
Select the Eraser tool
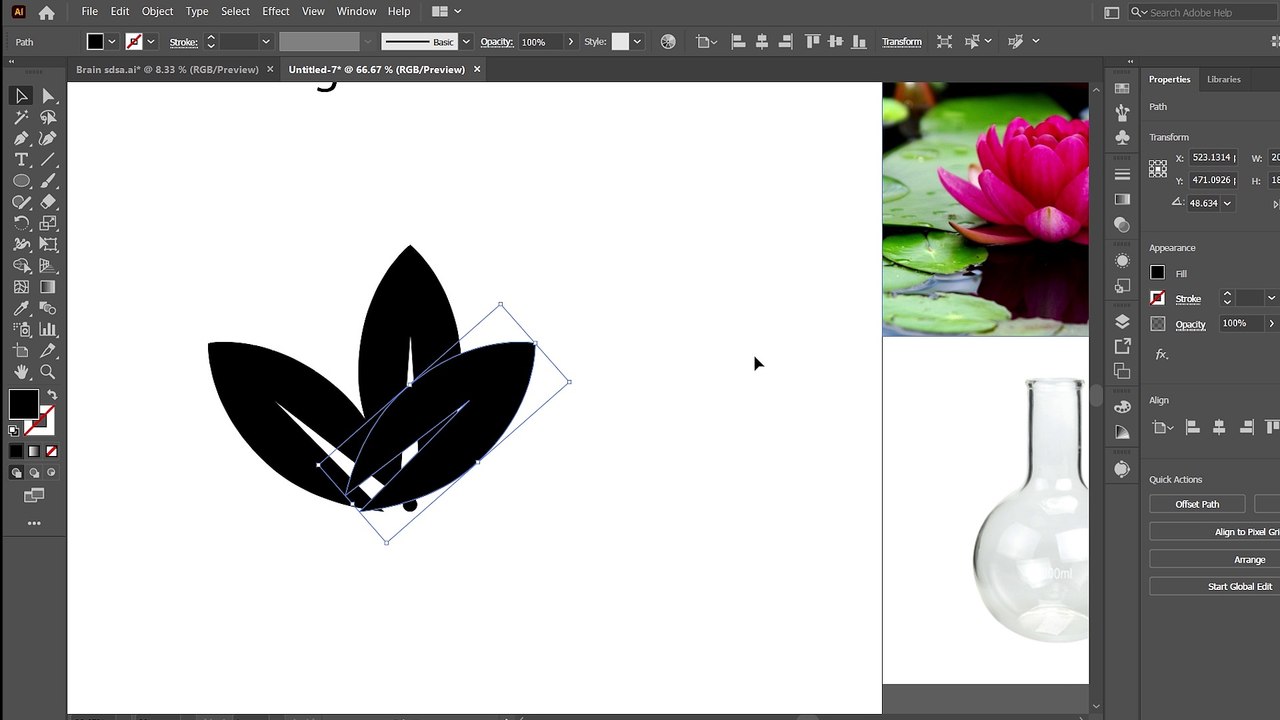pyautogui.click(x=48, y=202)
